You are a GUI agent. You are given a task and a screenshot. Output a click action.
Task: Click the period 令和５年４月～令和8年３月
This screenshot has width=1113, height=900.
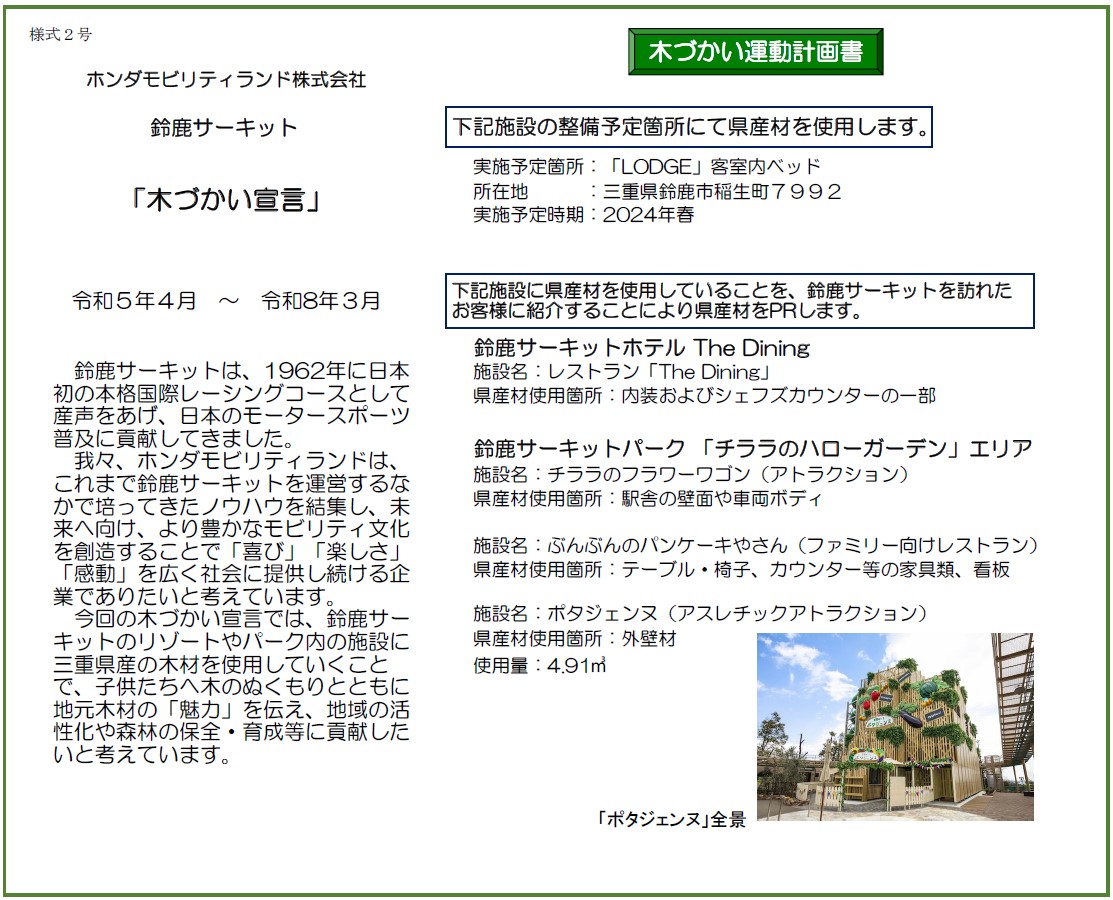coord(226,301)
